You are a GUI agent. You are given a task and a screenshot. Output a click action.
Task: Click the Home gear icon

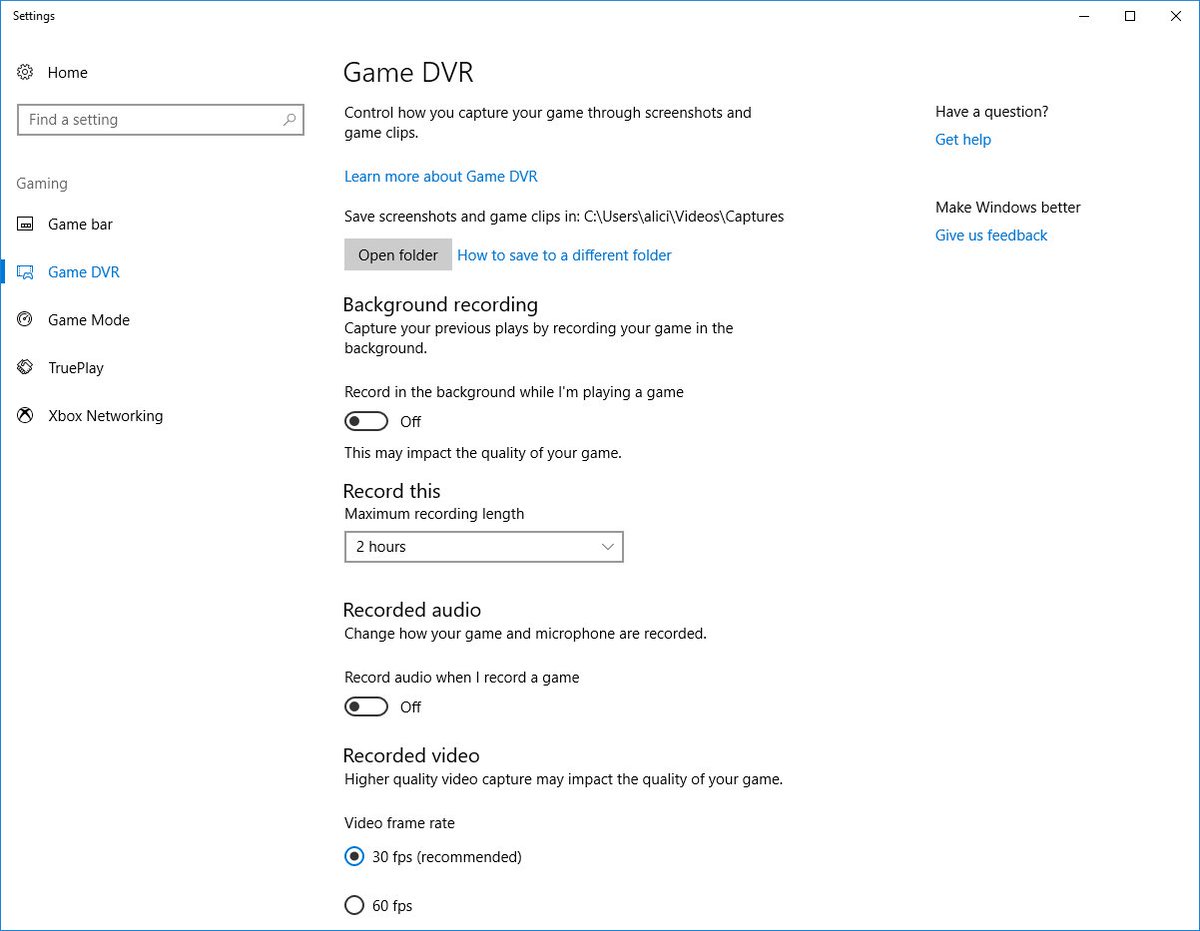[x=25, y=72]
